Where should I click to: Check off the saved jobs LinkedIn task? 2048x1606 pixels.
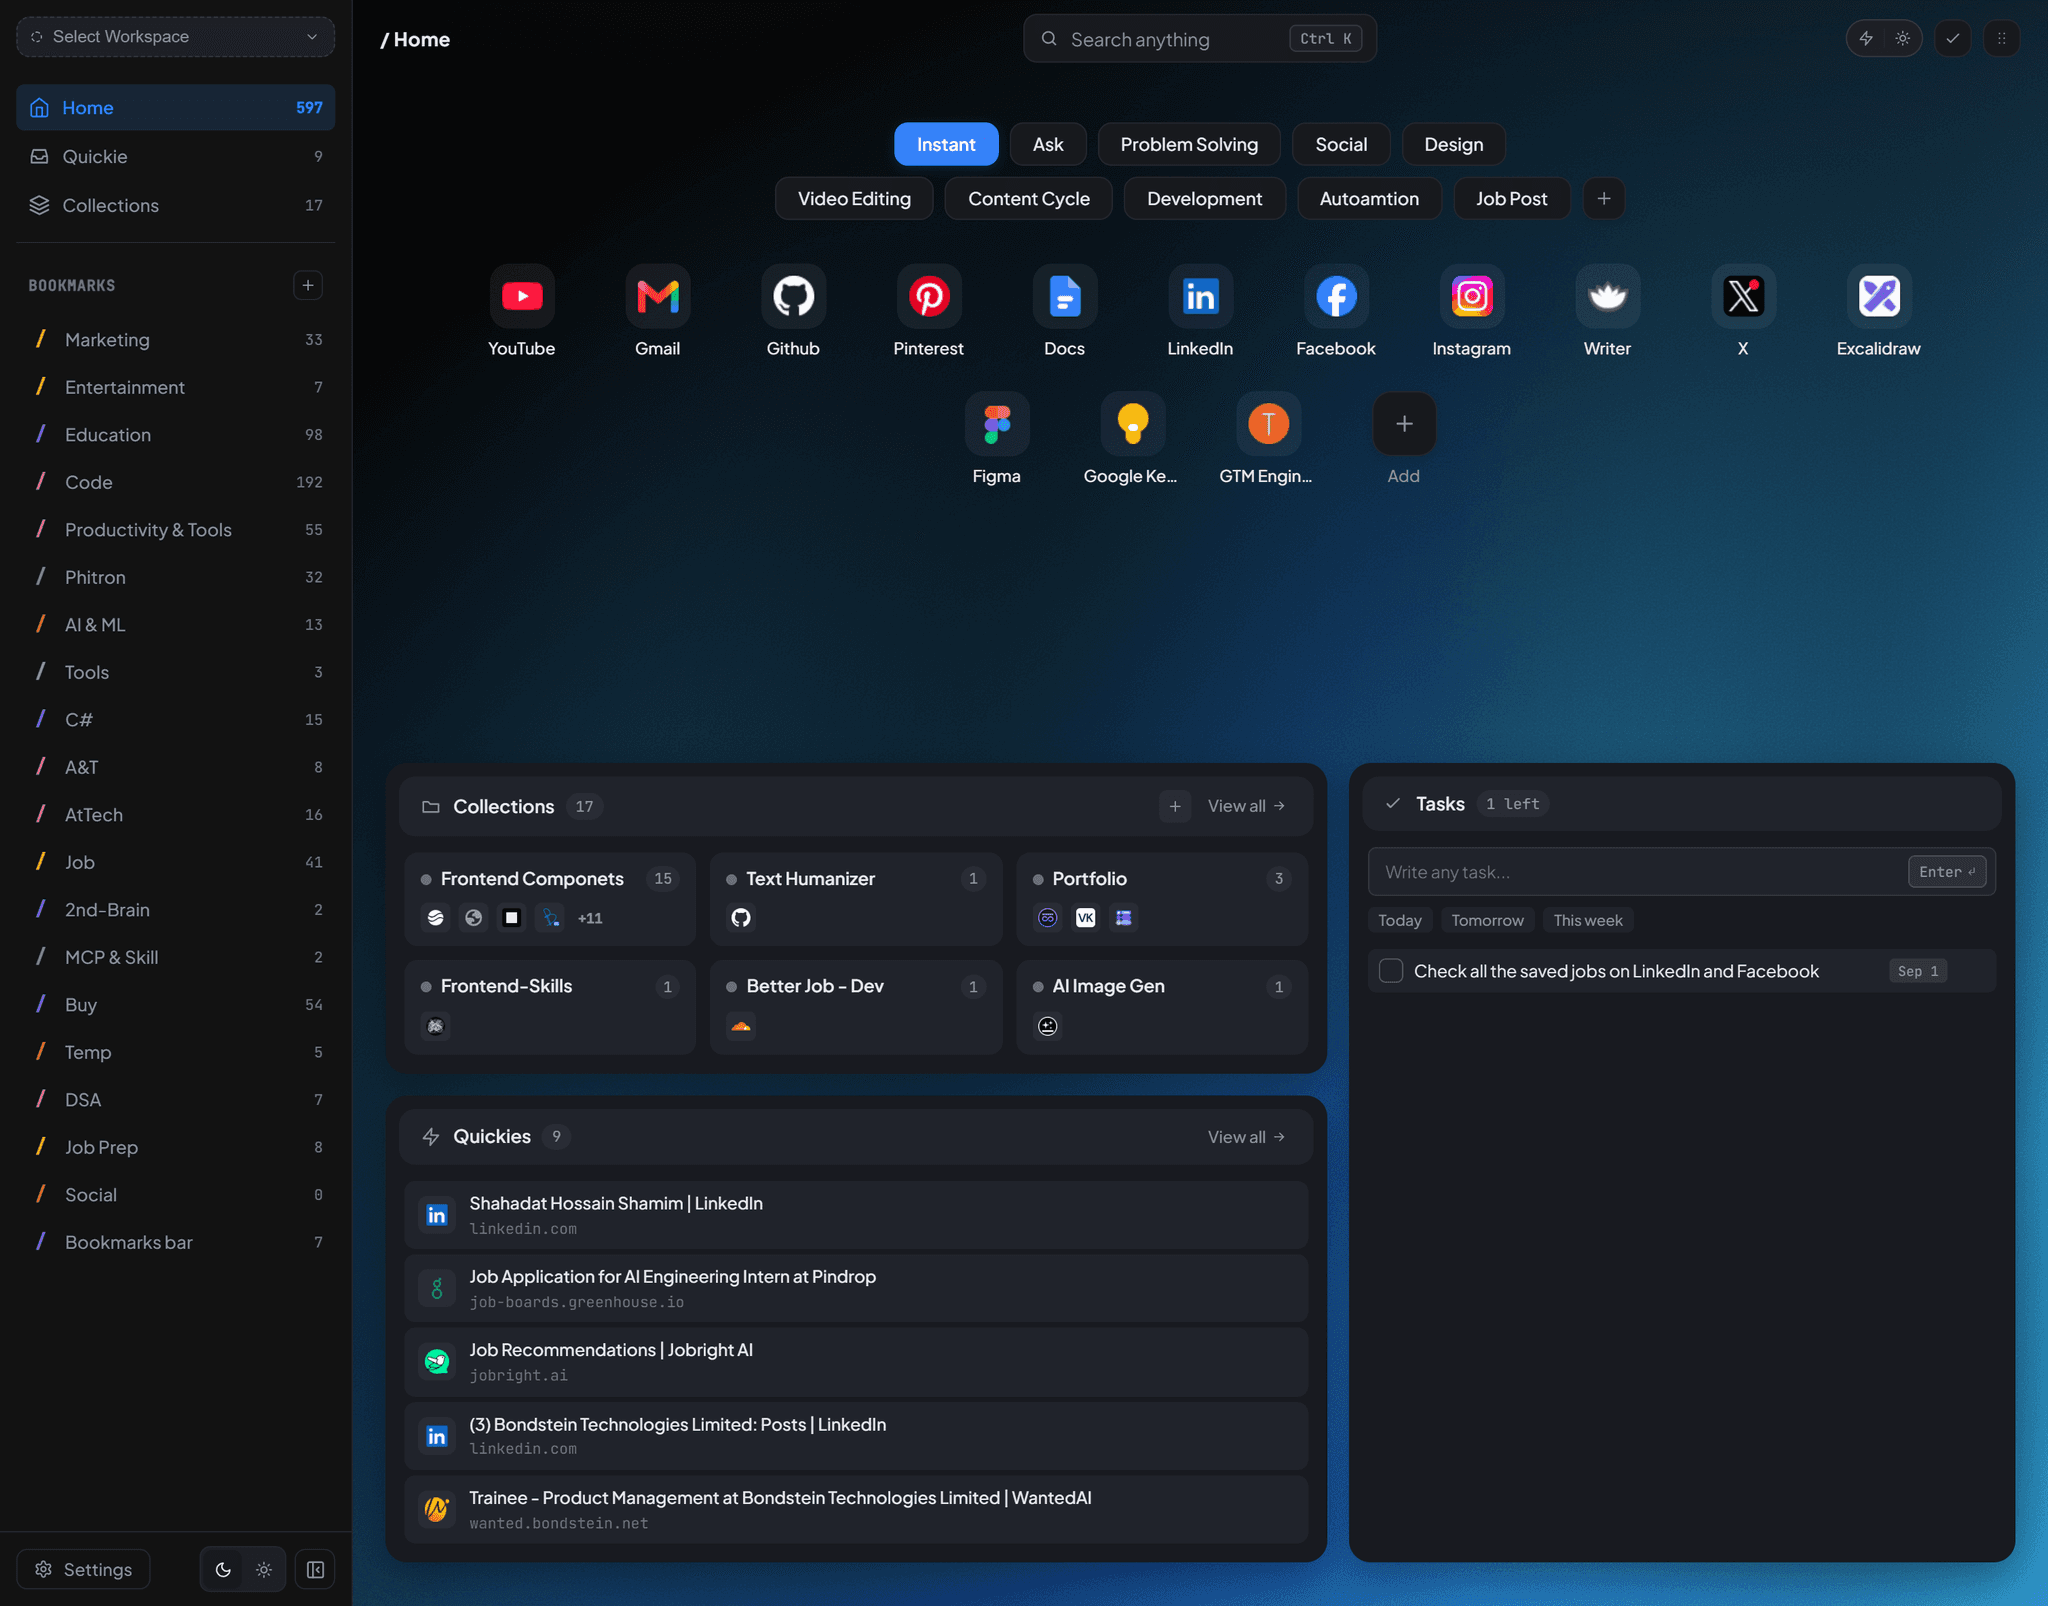tap(1391, 971)
